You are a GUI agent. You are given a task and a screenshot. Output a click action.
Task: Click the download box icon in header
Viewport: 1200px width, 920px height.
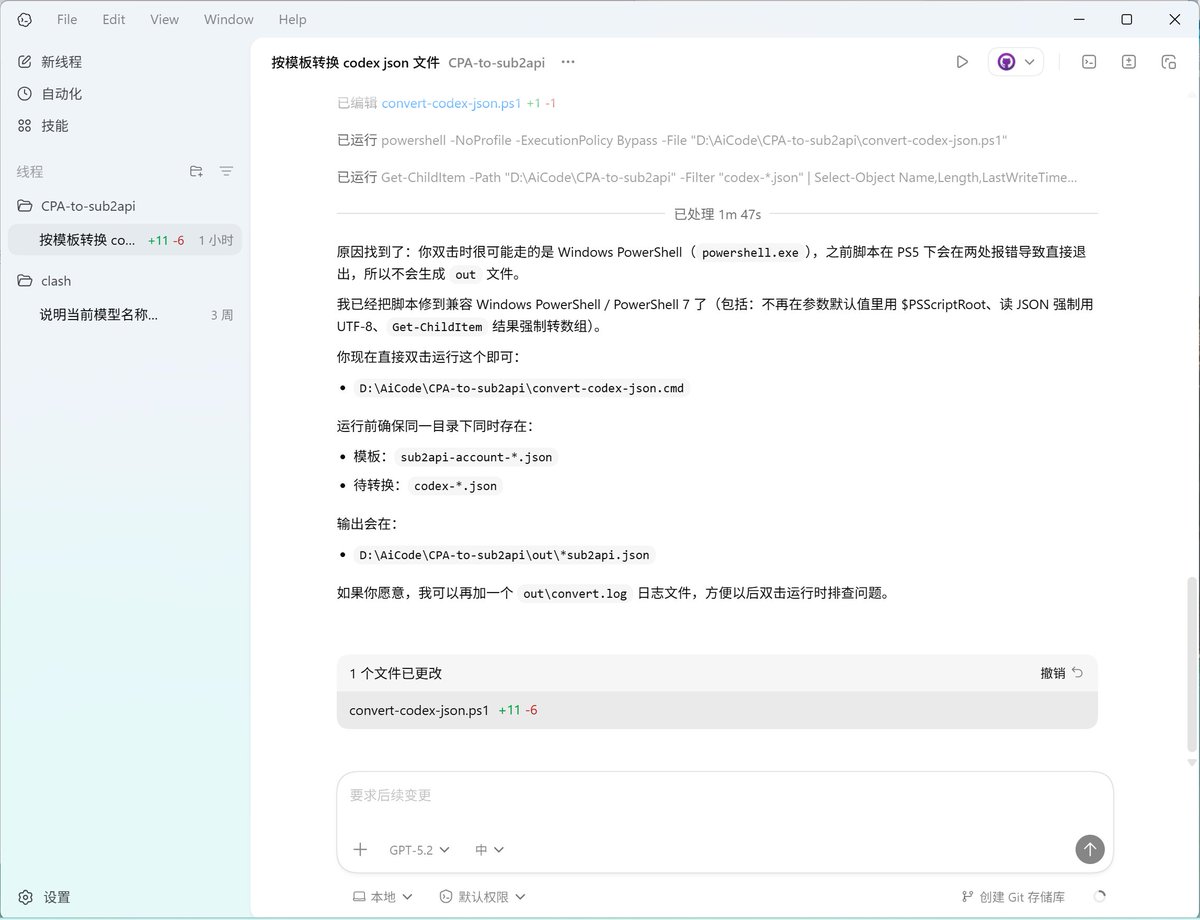click(1129, 62)
